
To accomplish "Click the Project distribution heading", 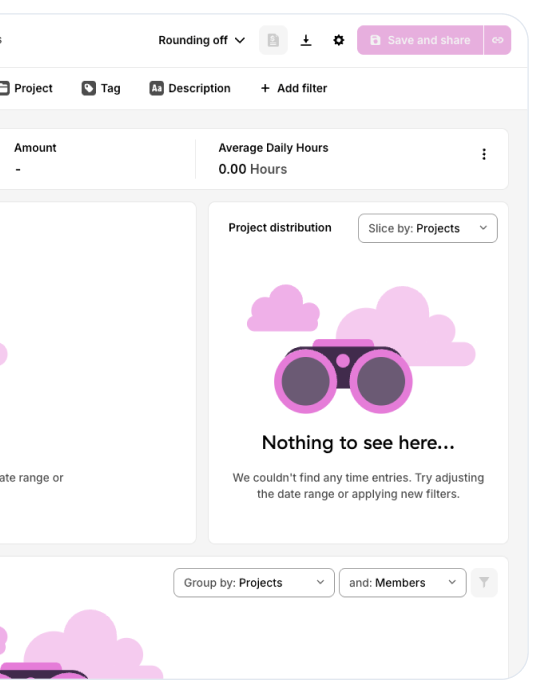I will pos(280,227).
